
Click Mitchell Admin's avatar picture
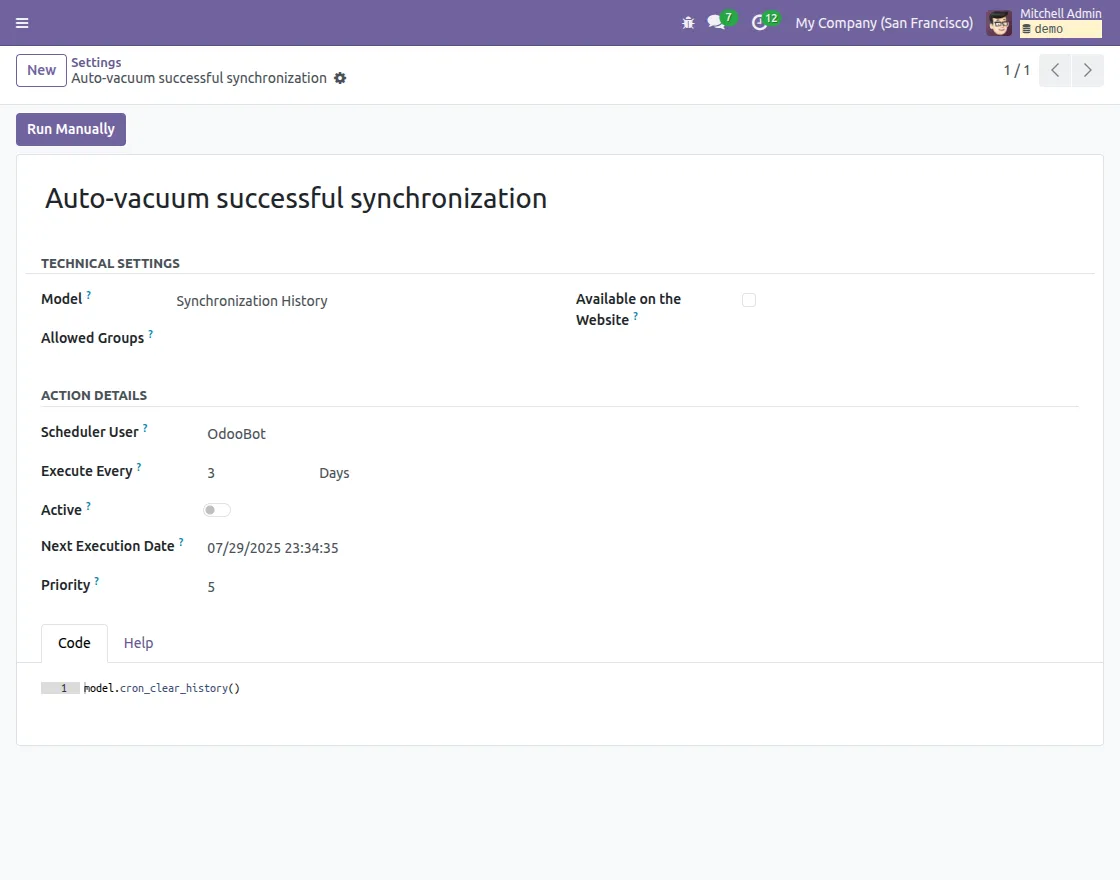998,23
